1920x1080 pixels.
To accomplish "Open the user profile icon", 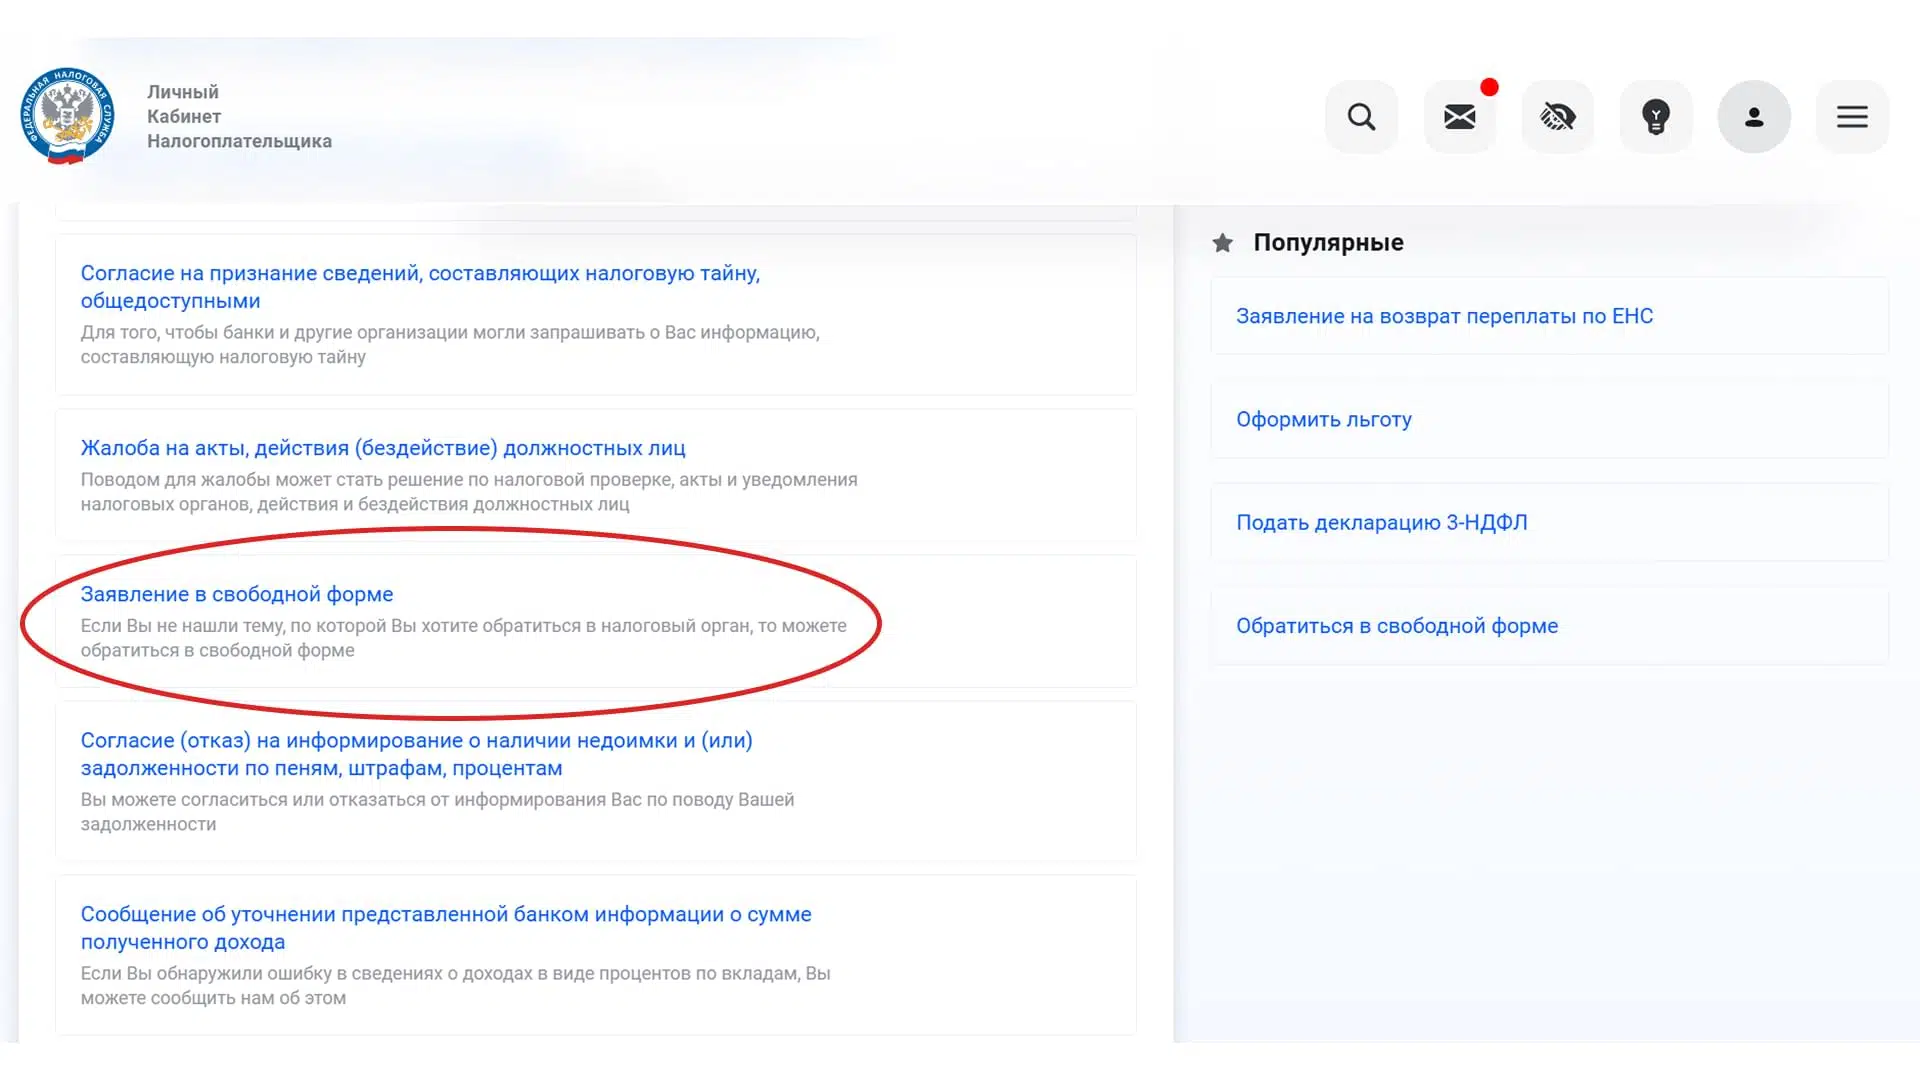I will pyautogui.click(x=1753, y=117).
